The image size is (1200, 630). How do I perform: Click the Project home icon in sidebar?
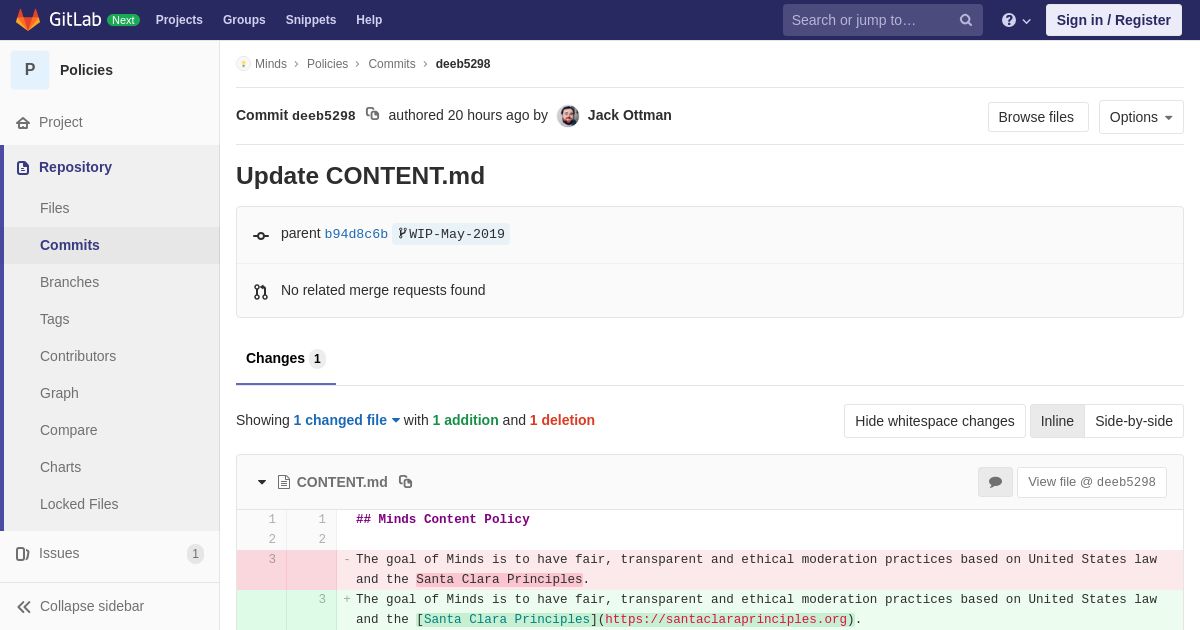click(x=23, y=123)
